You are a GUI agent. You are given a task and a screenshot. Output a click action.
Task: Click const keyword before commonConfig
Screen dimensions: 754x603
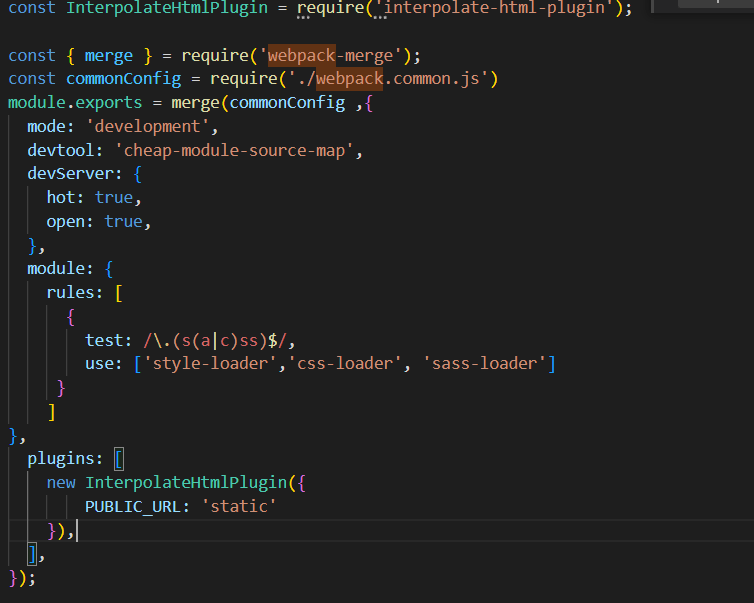tap(32, 78)
